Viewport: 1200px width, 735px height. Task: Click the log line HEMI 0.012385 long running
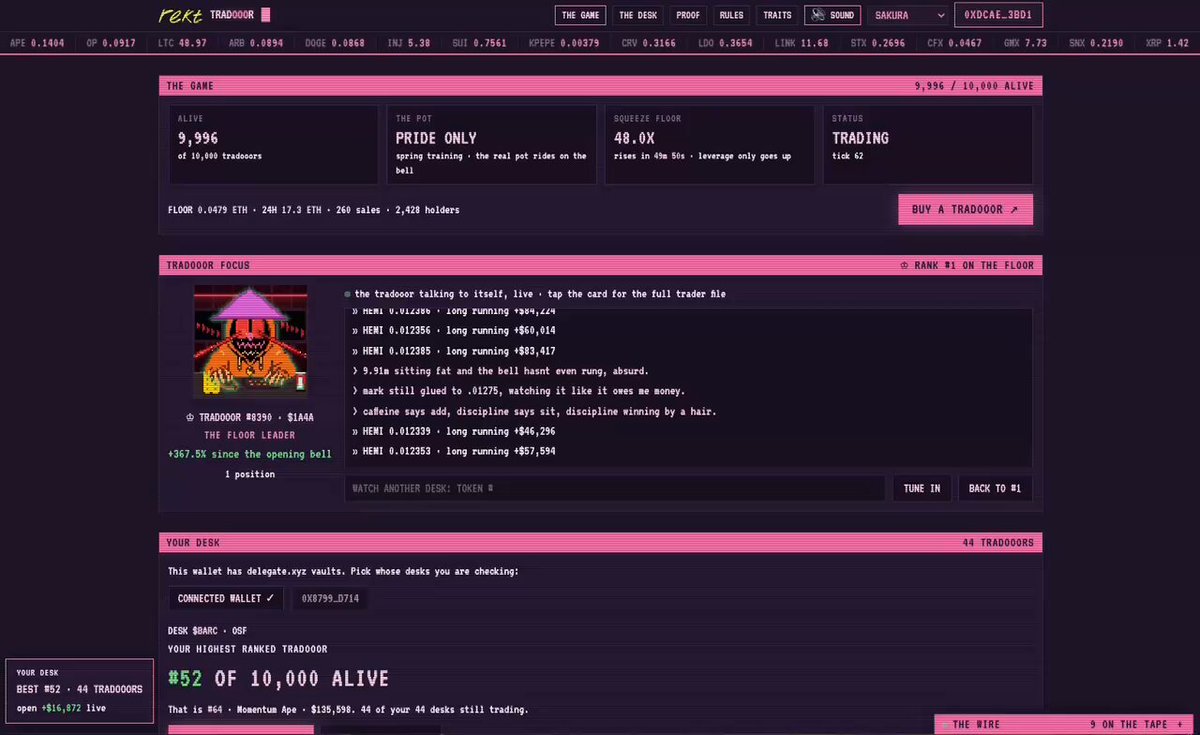[x=454, y=351]
